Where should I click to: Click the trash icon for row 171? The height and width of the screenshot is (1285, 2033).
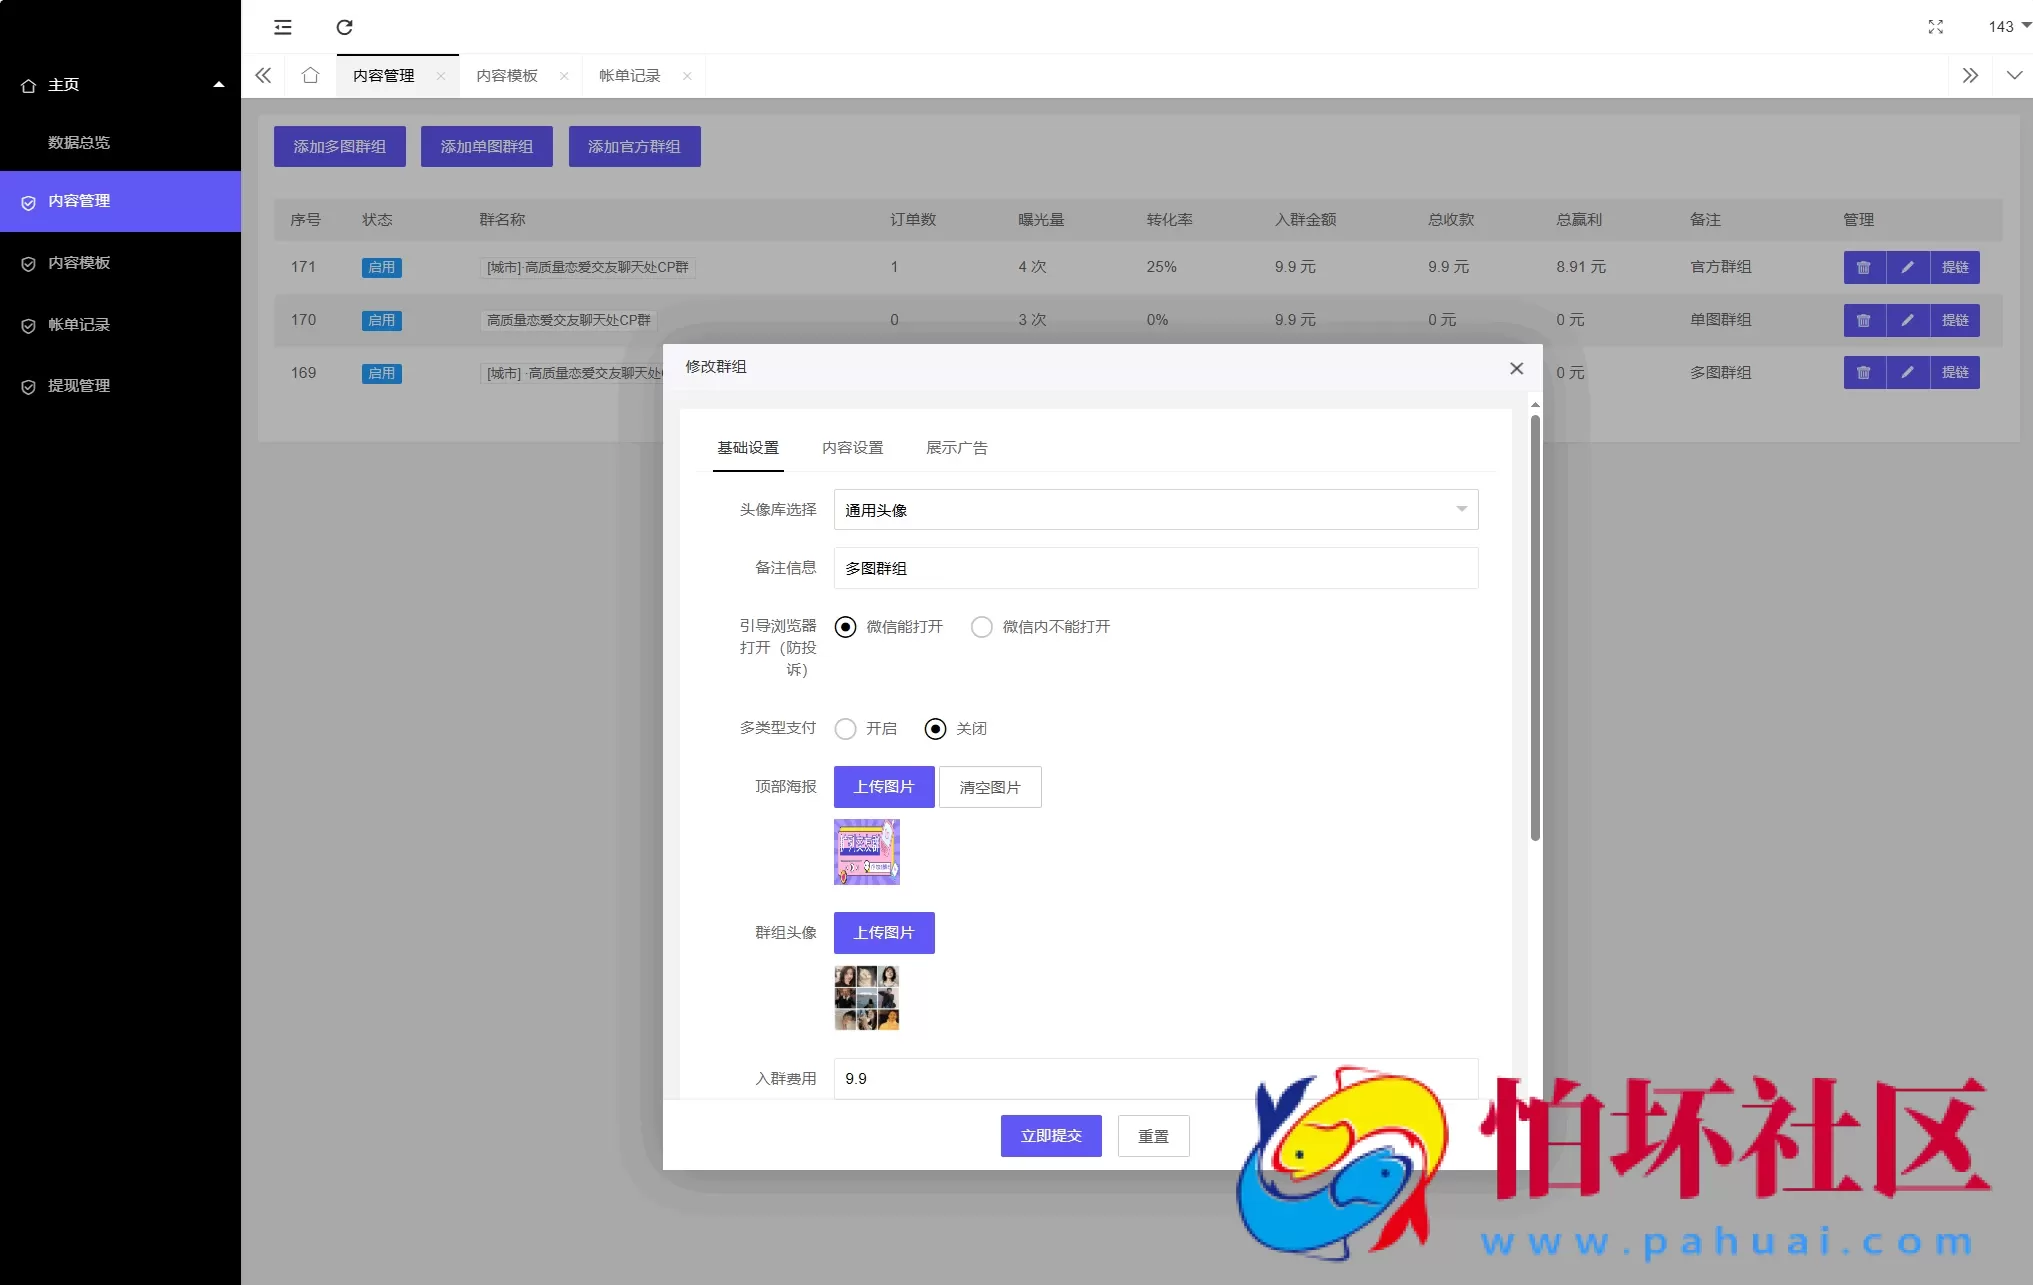pyautogui.click(x=1864, y=267)
